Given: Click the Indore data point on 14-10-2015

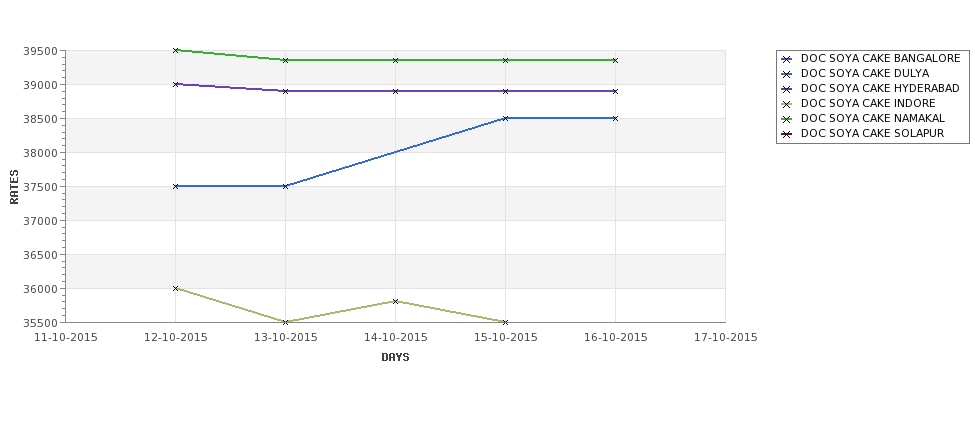Looking at the screenshot, I should tap(395, 302).
